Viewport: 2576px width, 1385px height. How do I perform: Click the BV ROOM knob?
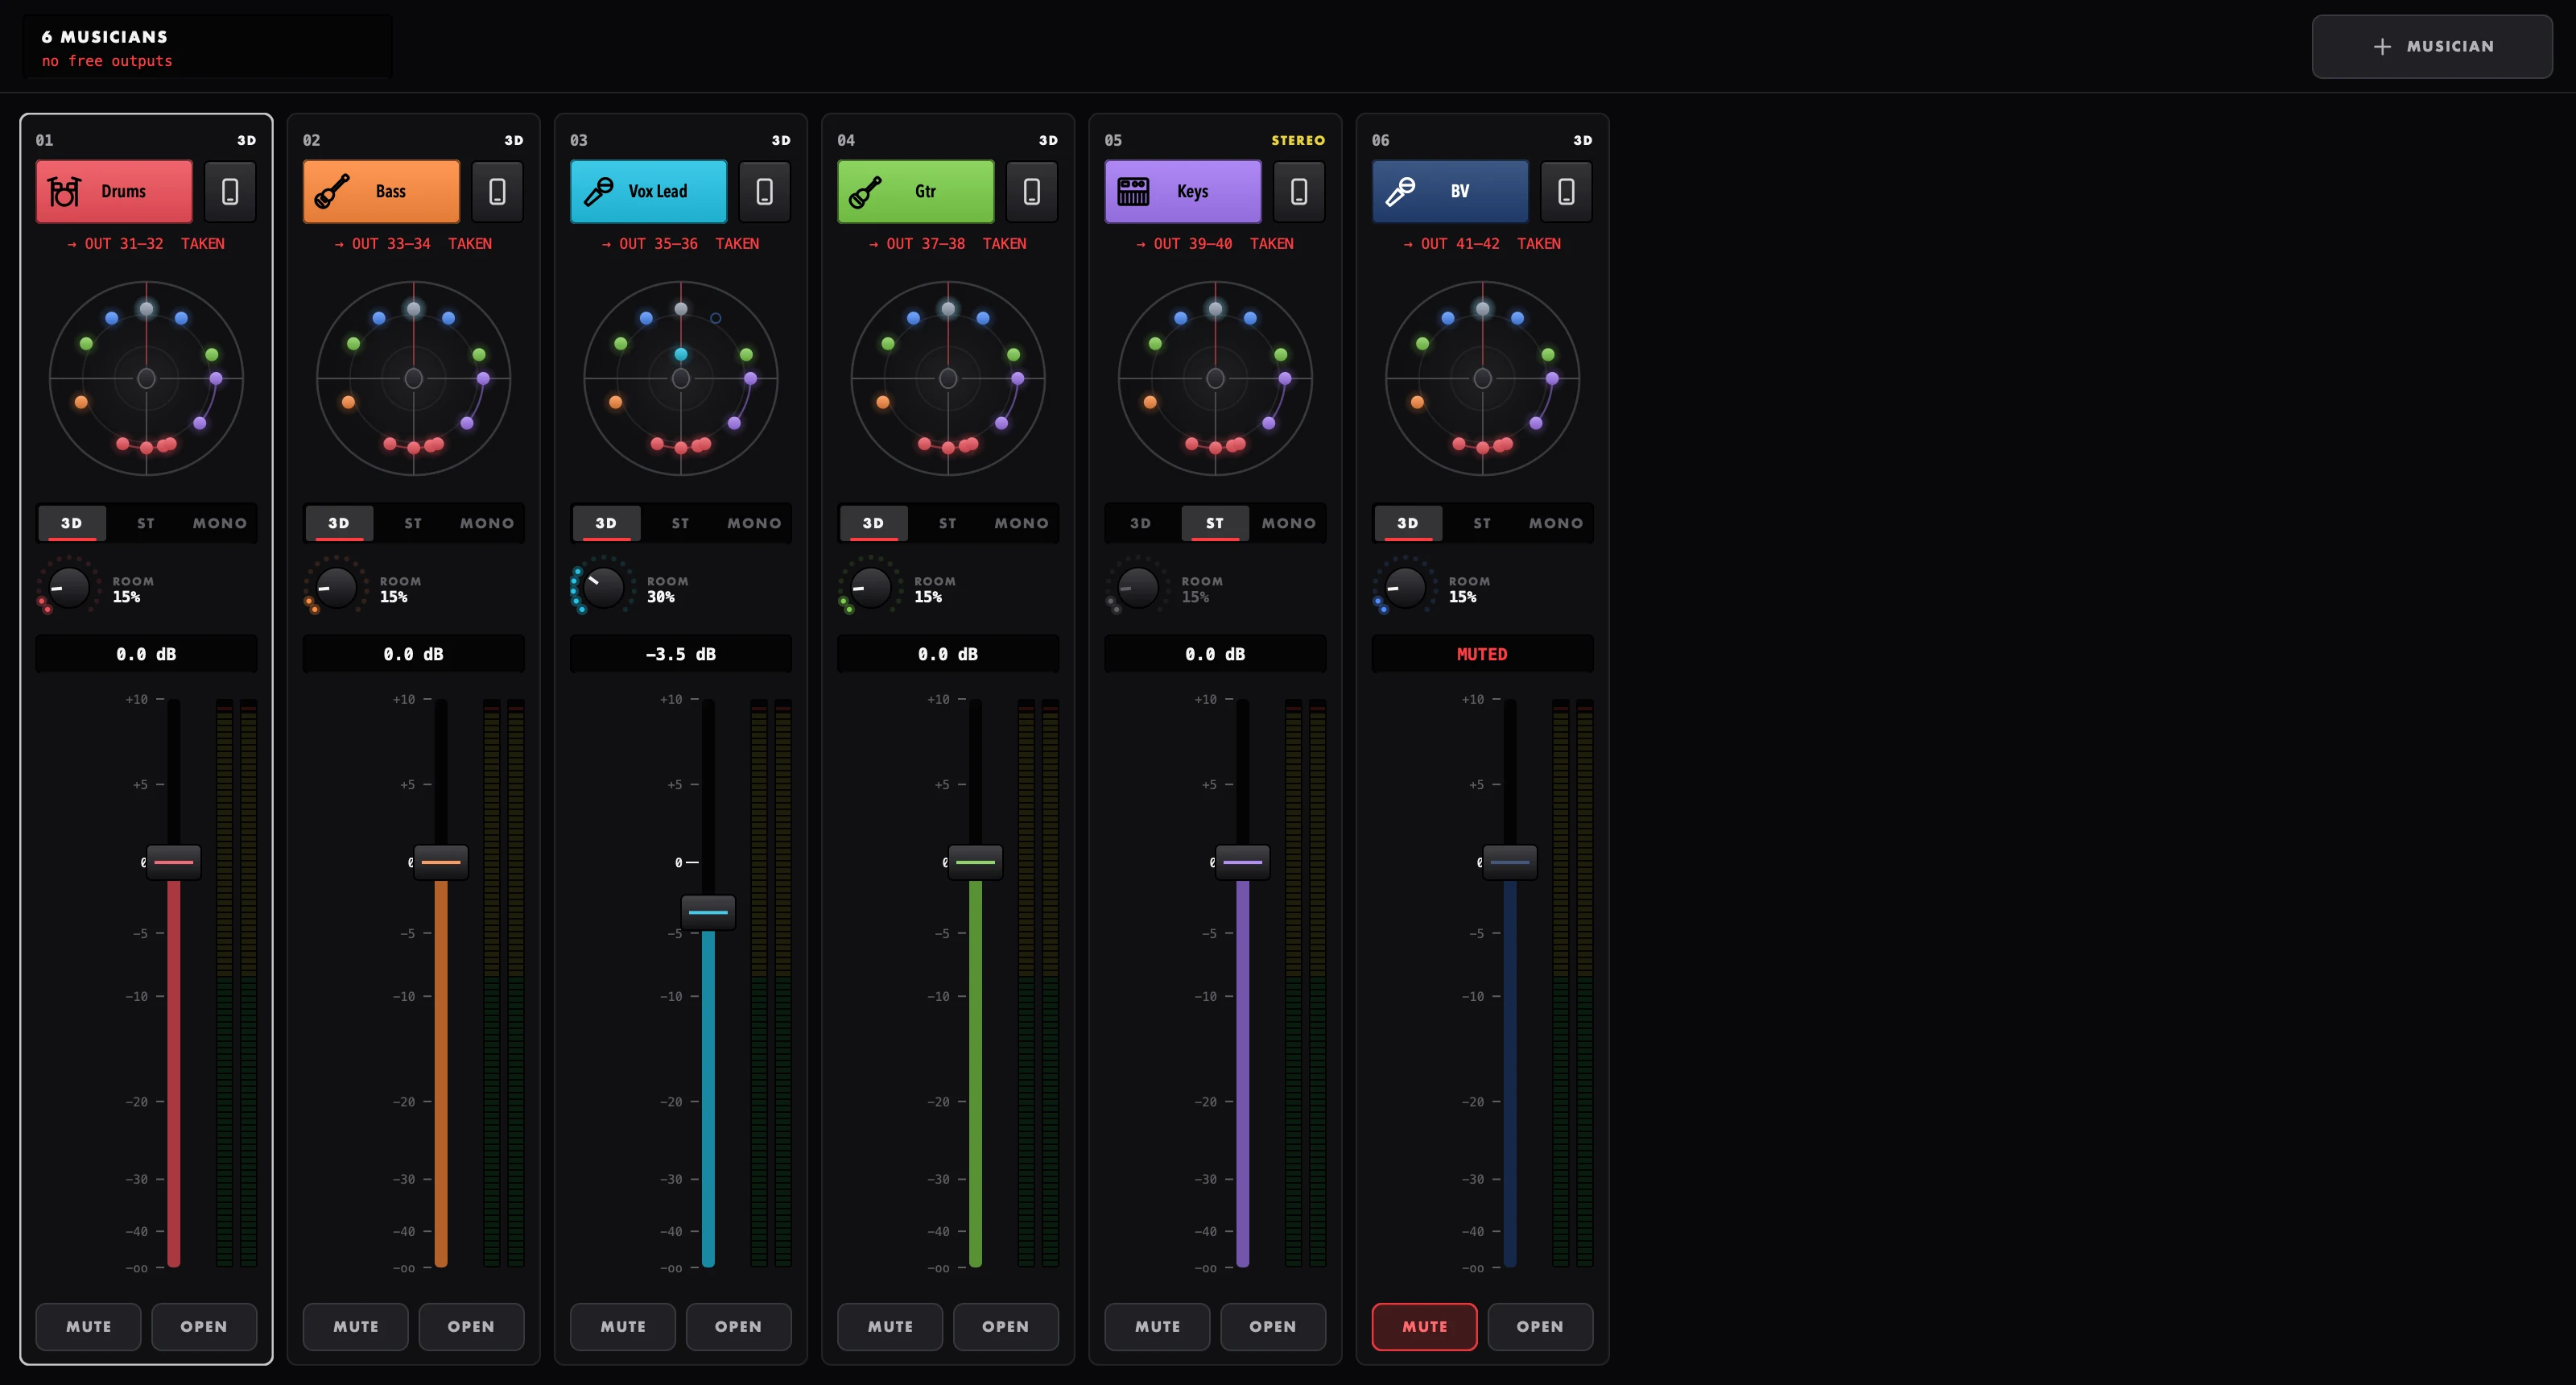coord(1405,588)
